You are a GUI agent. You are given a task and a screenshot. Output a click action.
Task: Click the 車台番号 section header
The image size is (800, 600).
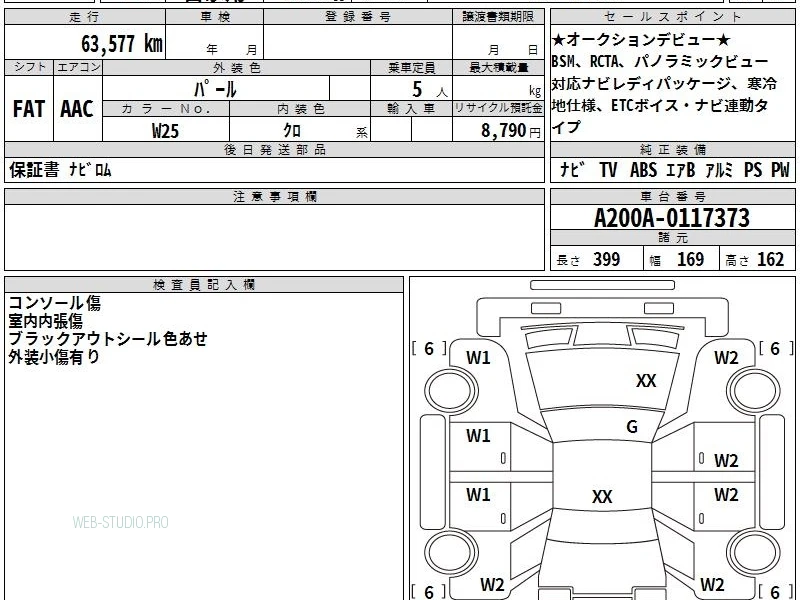click(x=672, y=196)
